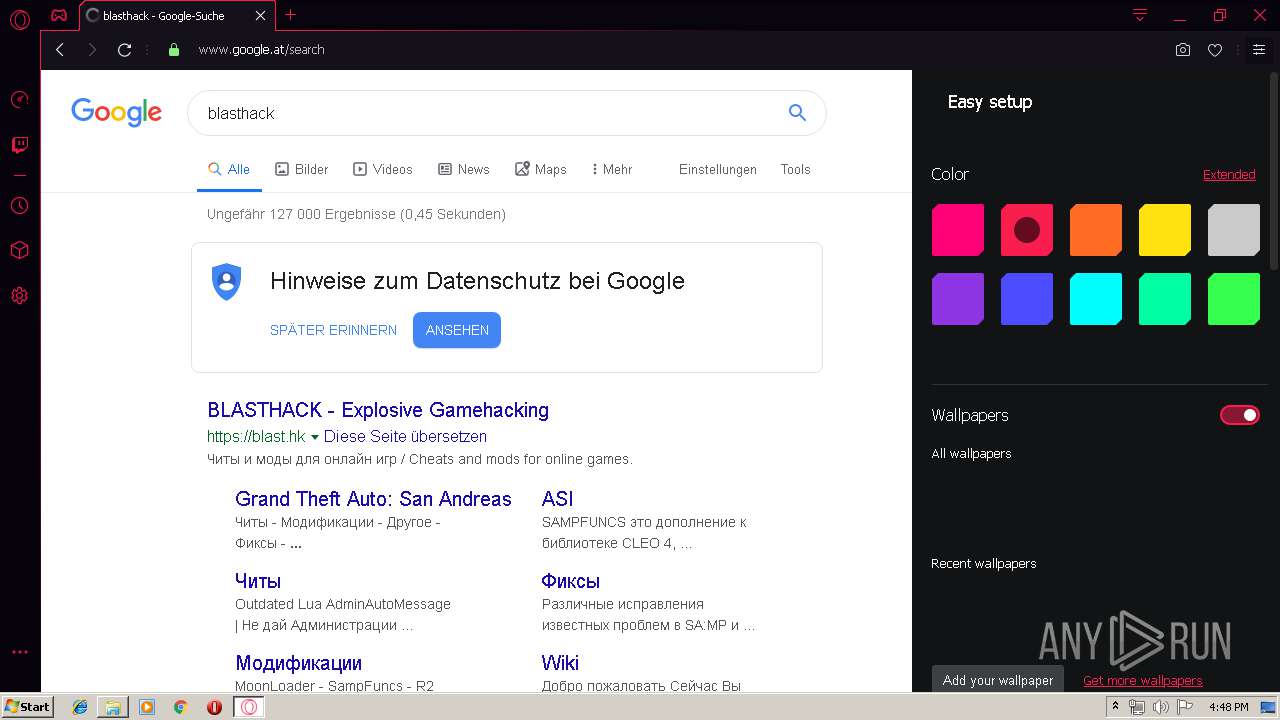Click Get more wallpapers link
This screenshot has height=720, width=1280.
(1142, 680)
